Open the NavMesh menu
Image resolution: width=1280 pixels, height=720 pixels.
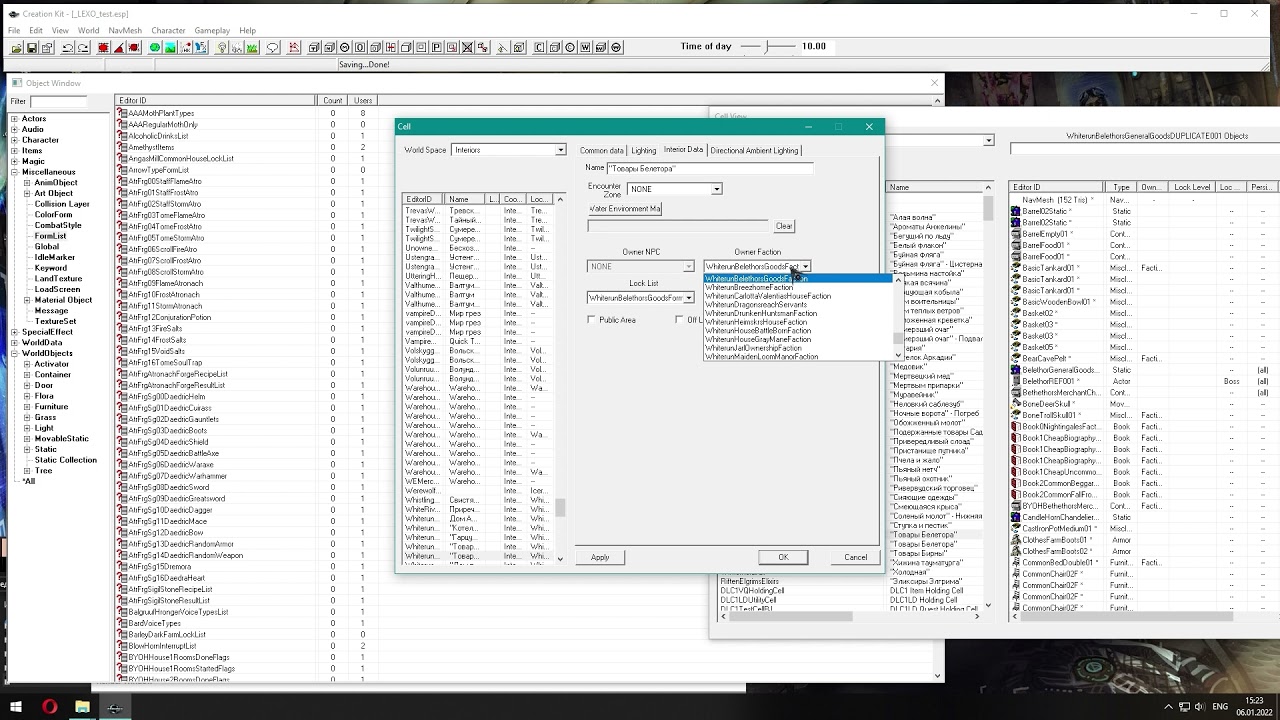pyautogui.click(x=125, y=30)
